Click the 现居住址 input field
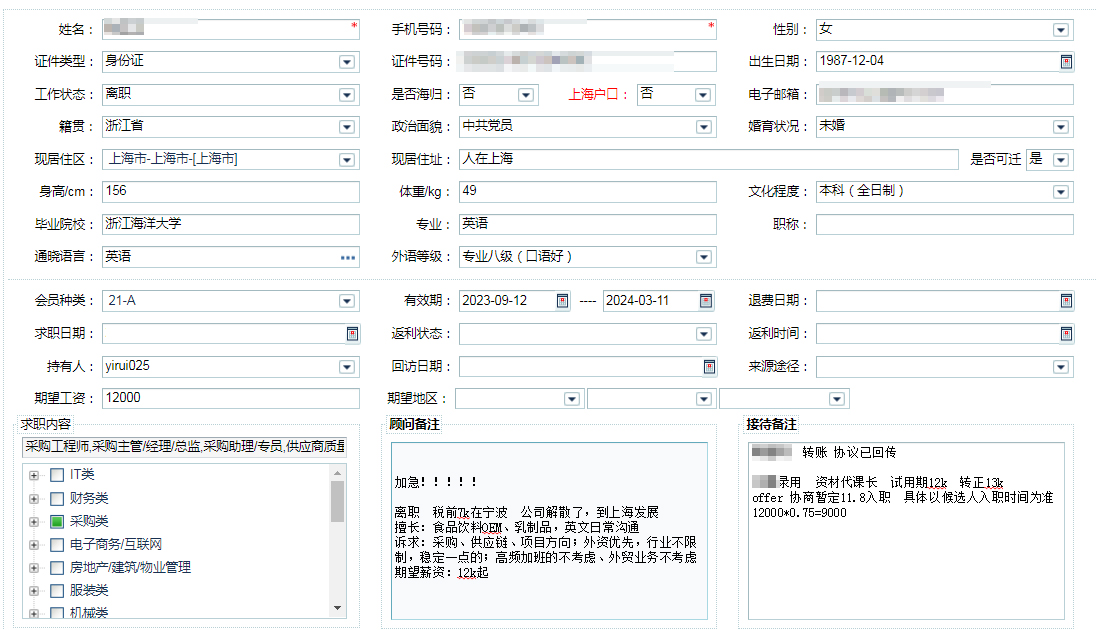Viewport: 1096px width, 630px height. 709,159
